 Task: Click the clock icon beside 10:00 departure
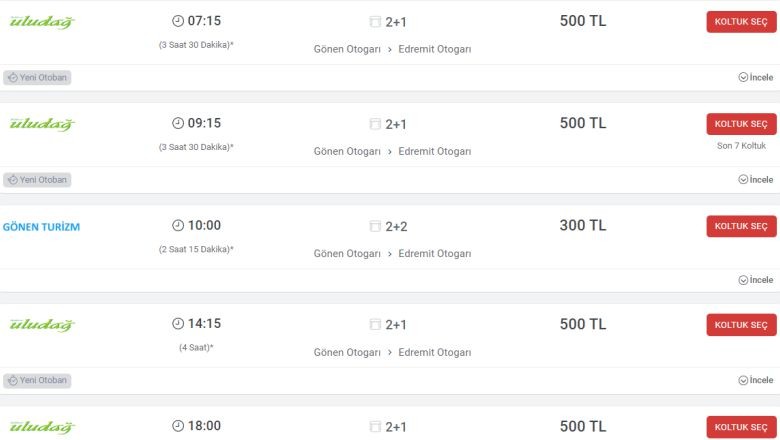point(178,225)
